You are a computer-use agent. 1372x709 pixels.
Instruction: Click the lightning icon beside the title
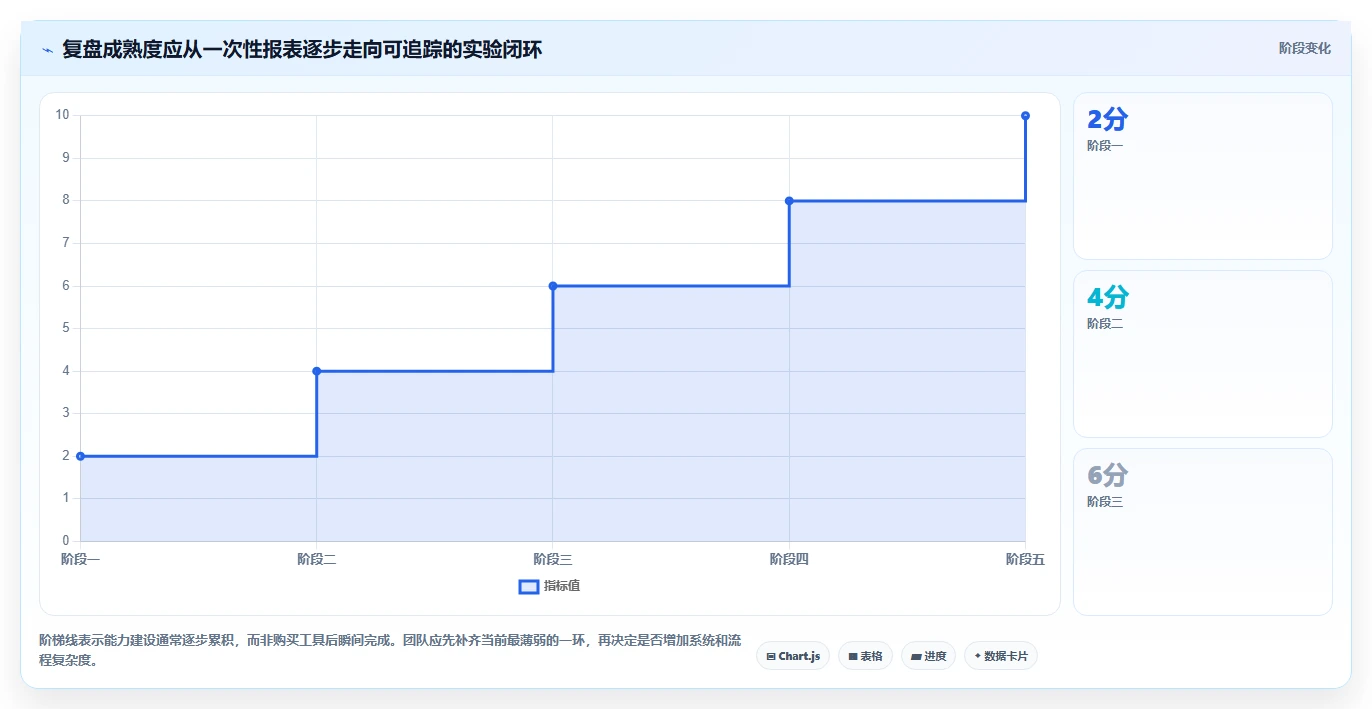pyautogui.click(x=47, y=50)
